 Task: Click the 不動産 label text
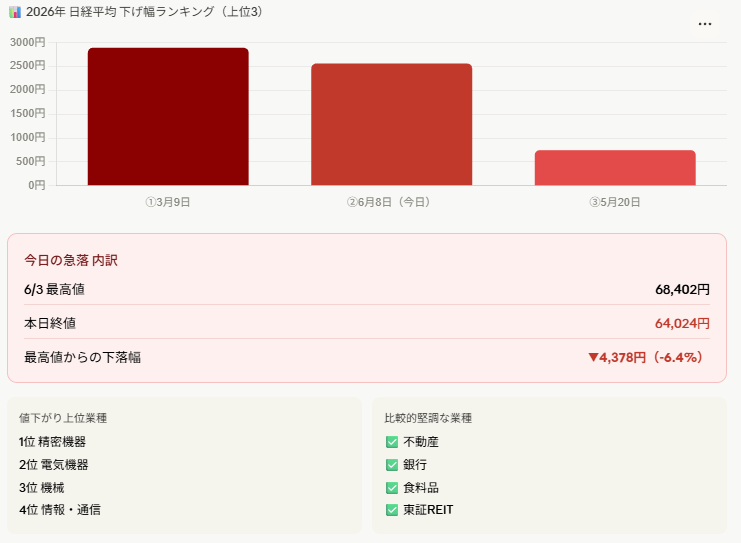(421, 442)
